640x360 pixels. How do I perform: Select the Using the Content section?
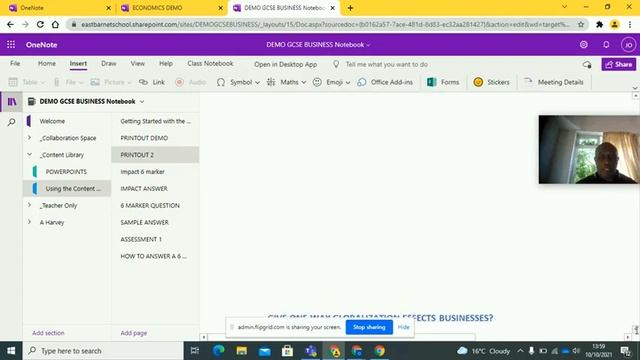[x=67, y=189]
